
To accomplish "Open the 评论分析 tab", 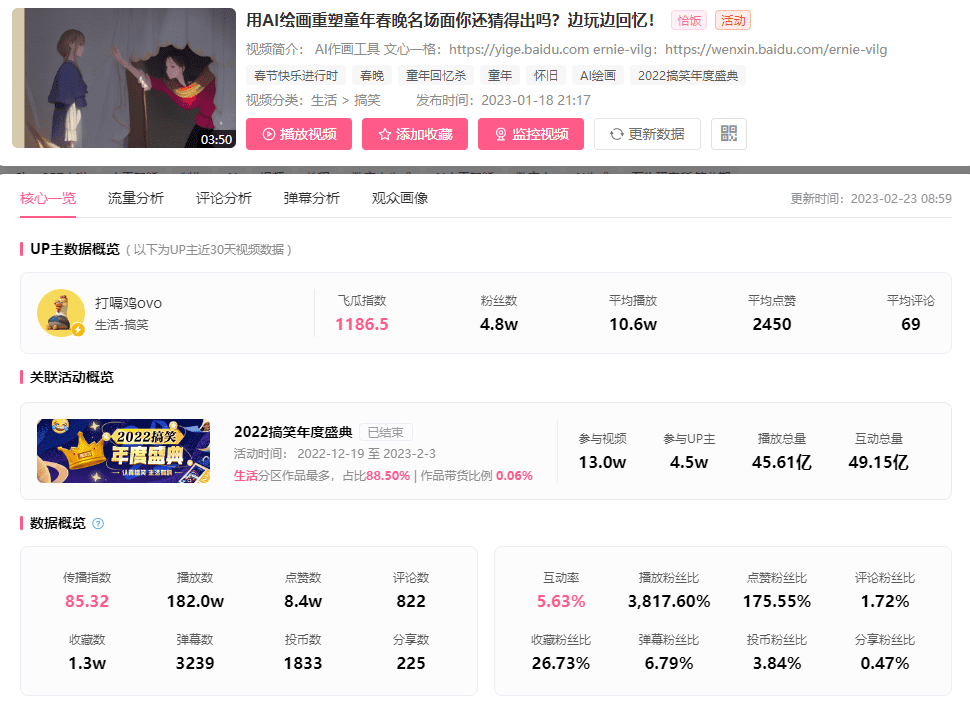I will pos(224,198).
